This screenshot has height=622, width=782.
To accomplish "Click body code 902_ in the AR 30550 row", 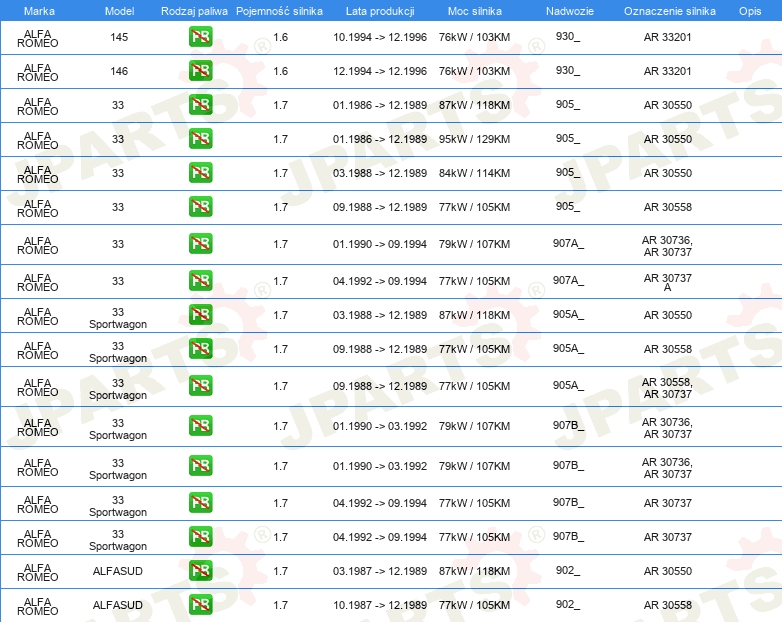I will 568,570.
